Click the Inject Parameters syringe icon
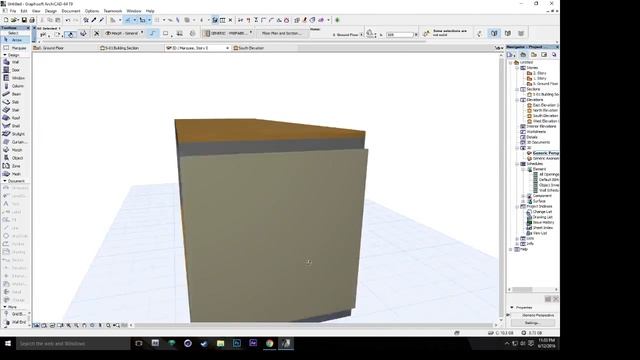 point(102,20)
